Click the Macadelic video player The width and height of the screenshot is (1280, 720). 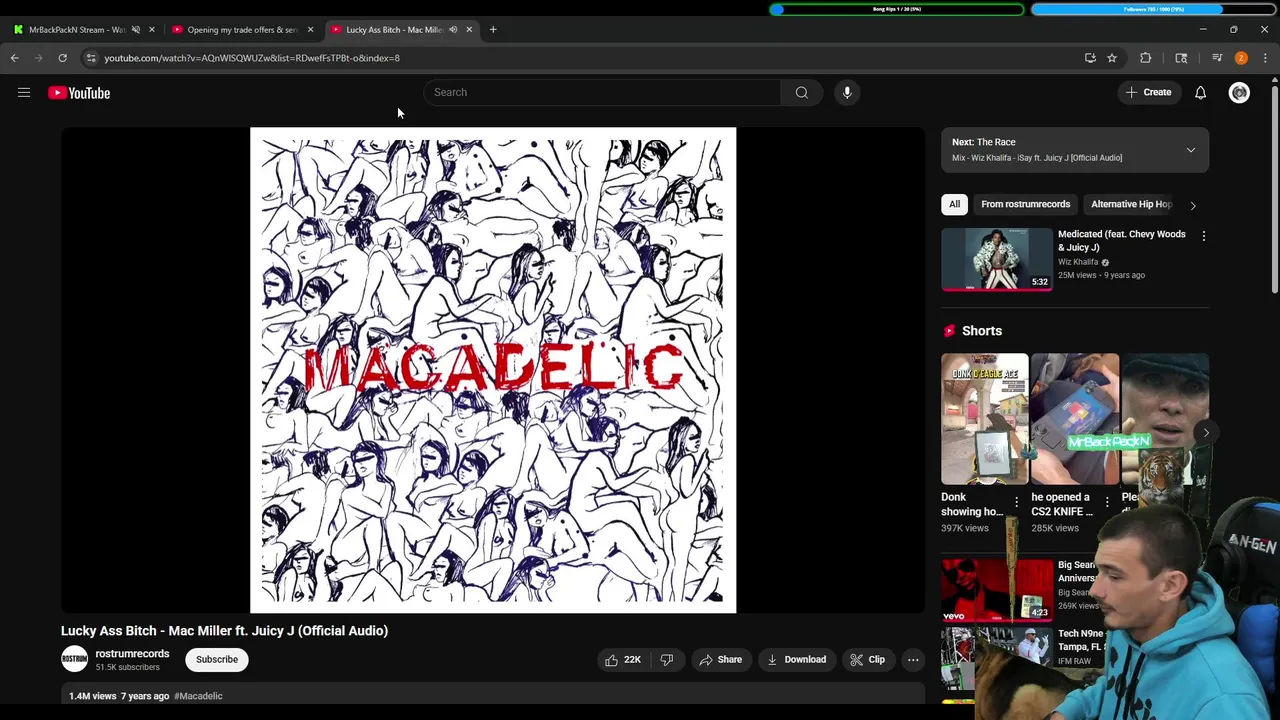(493, 370)
